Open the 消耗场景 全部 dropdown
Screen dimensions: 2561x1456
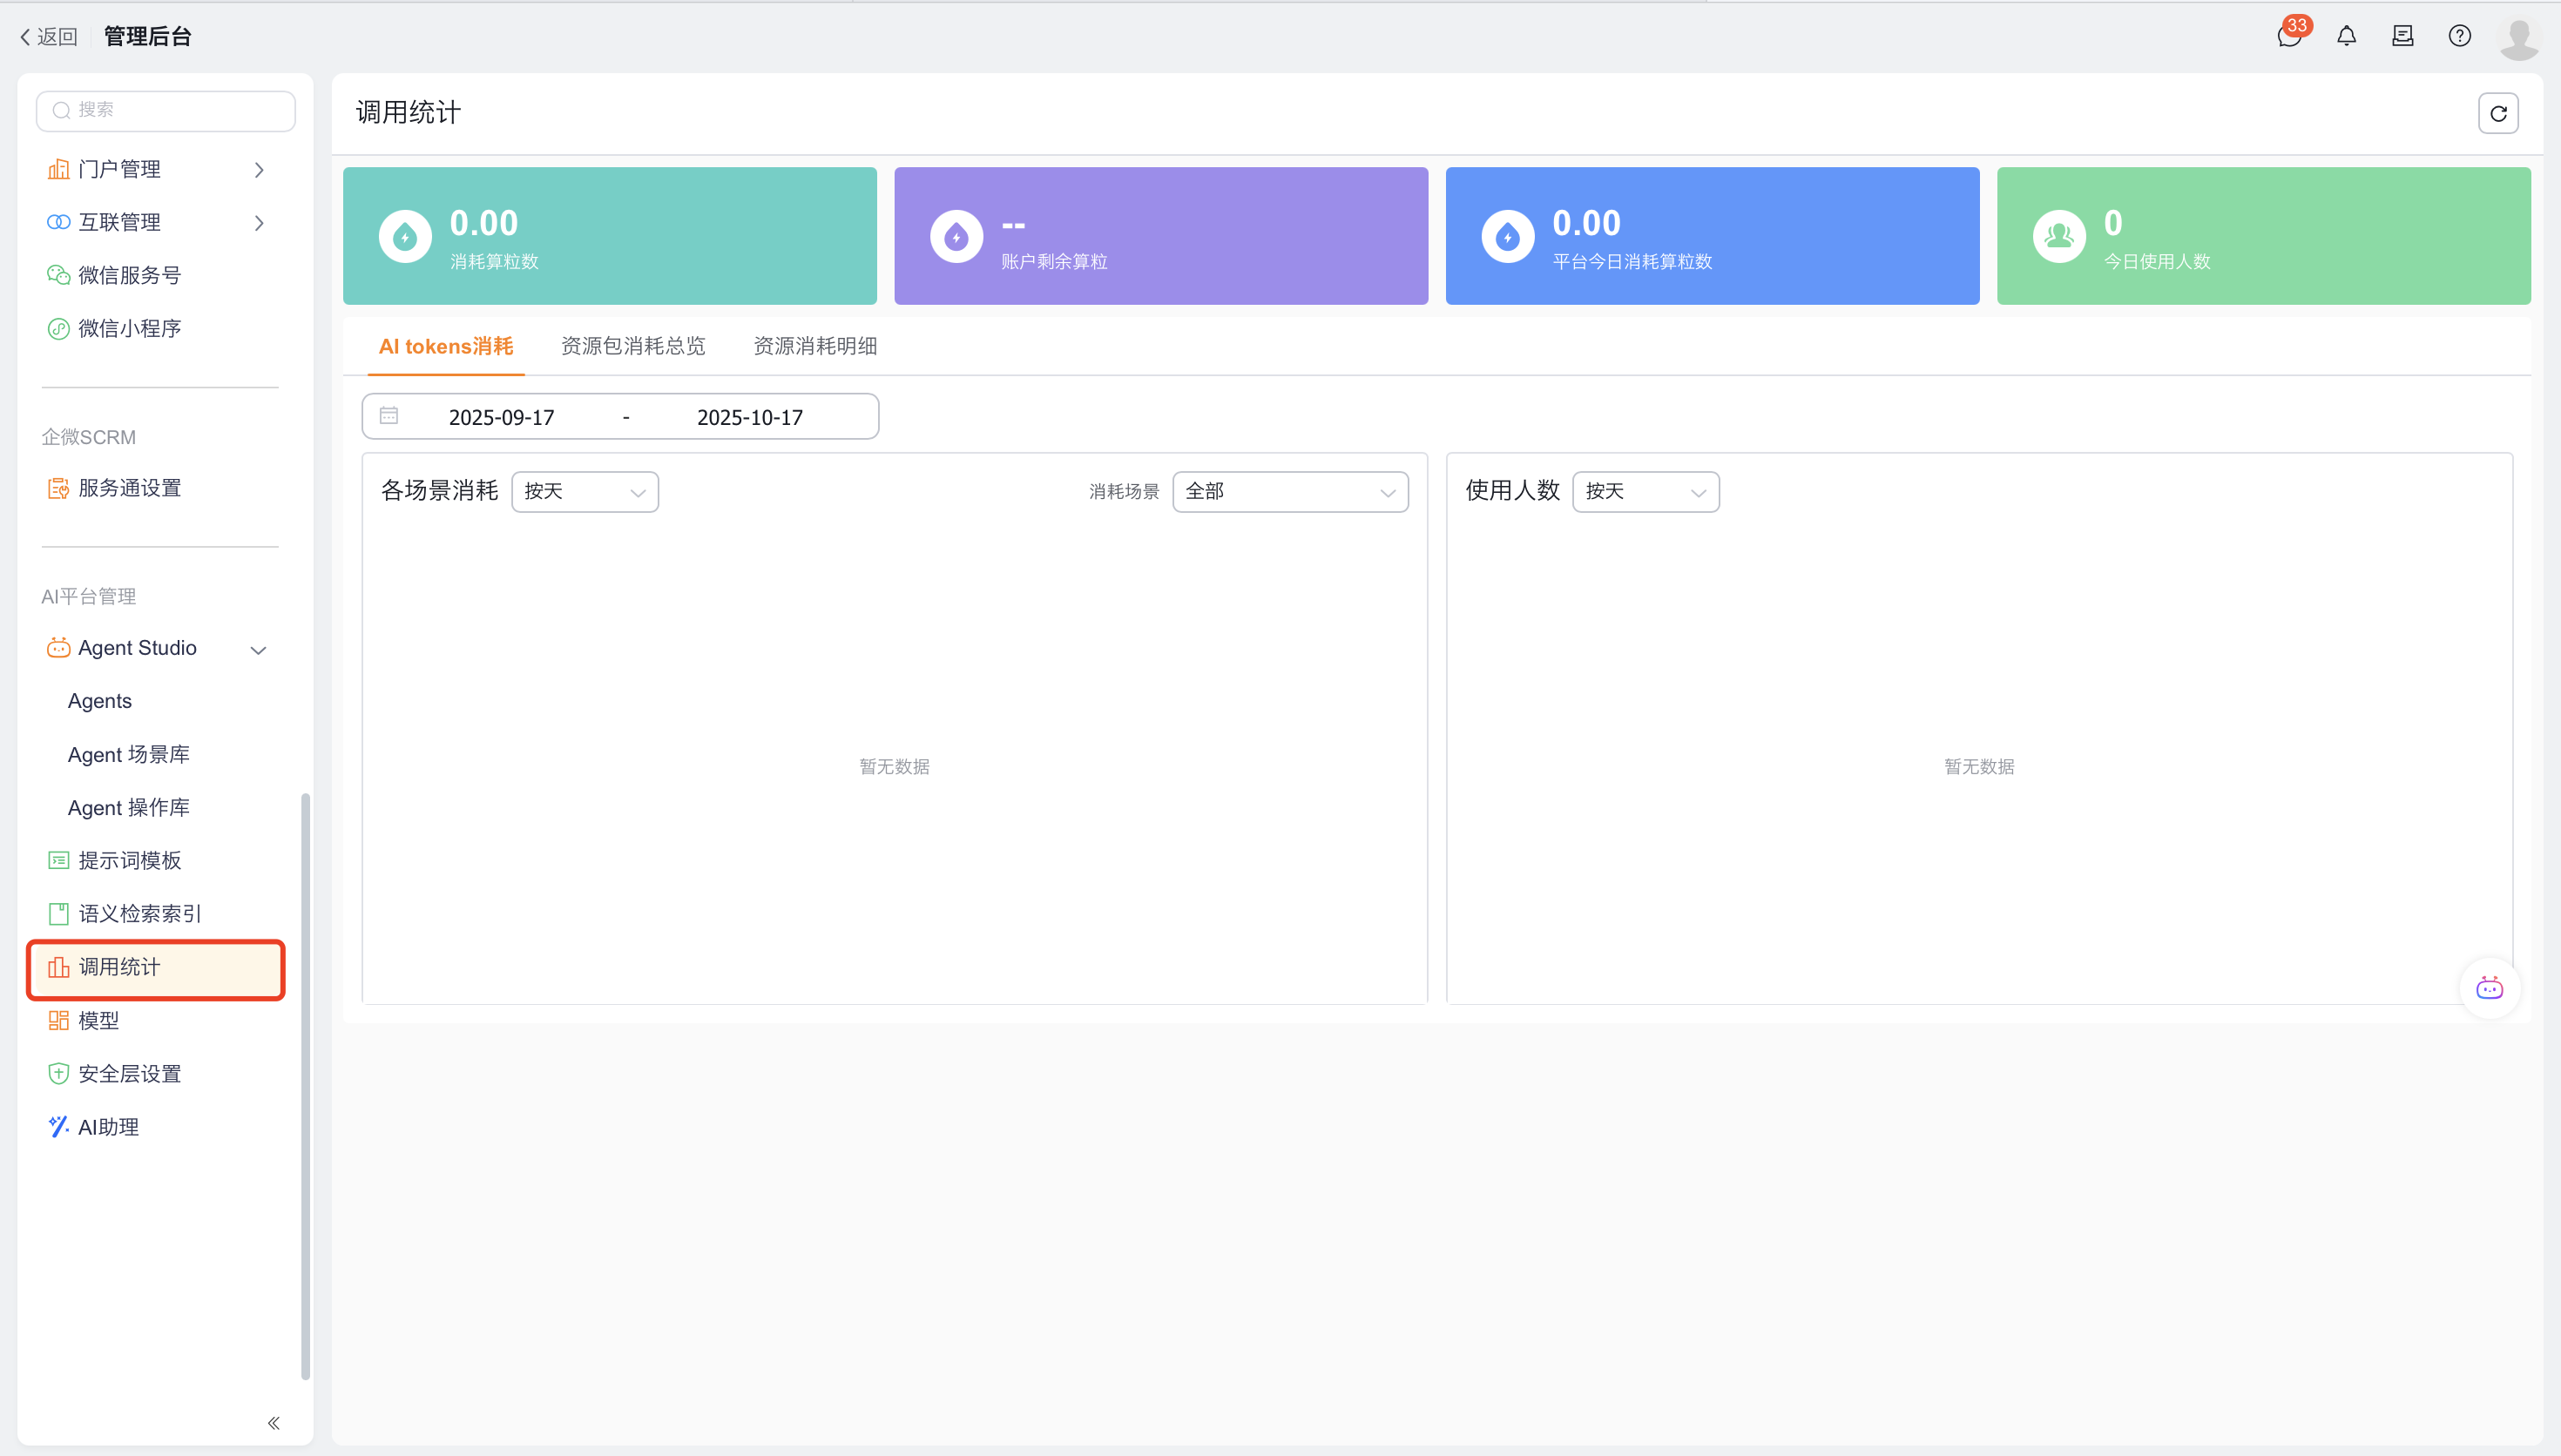pyautogui.click(x=1289, y=492)
